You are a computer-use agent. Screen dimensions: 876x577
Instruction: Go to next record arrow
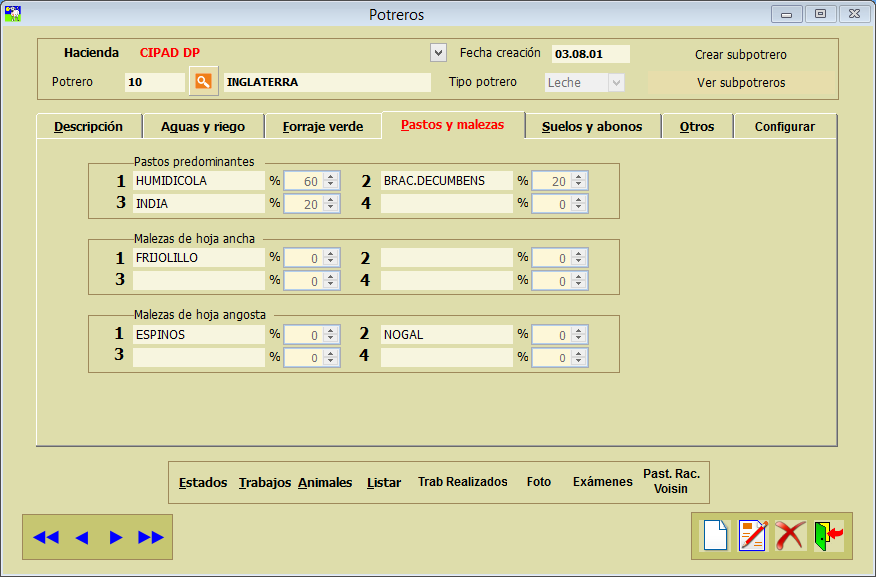(x=116, y=537)
